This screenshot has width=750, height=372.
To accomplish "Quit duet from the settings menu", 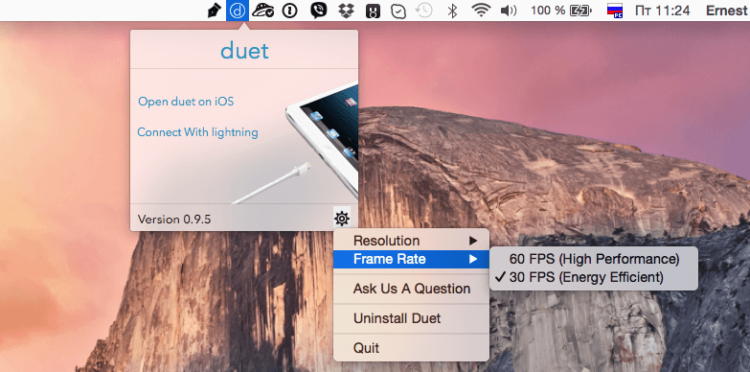I will pos(411,348).
